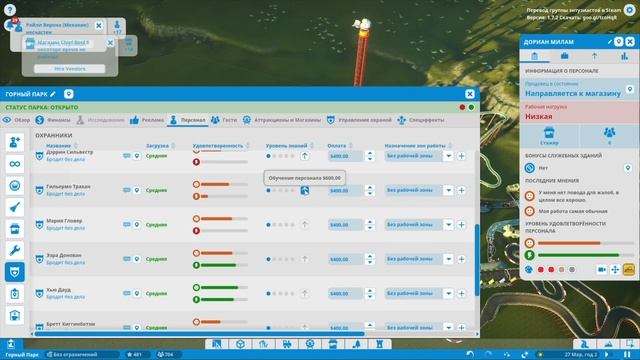Toggle the game pause button
This screenshot has height=360, width=640.
click(x=627, y=354)
